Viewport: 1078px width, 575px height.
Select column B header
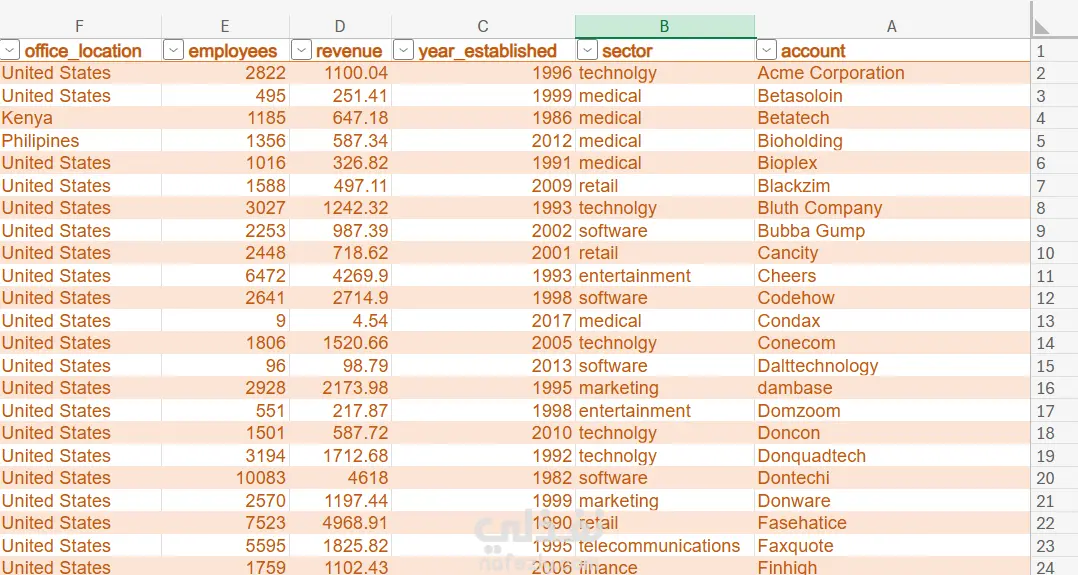[x=664, y=27]
